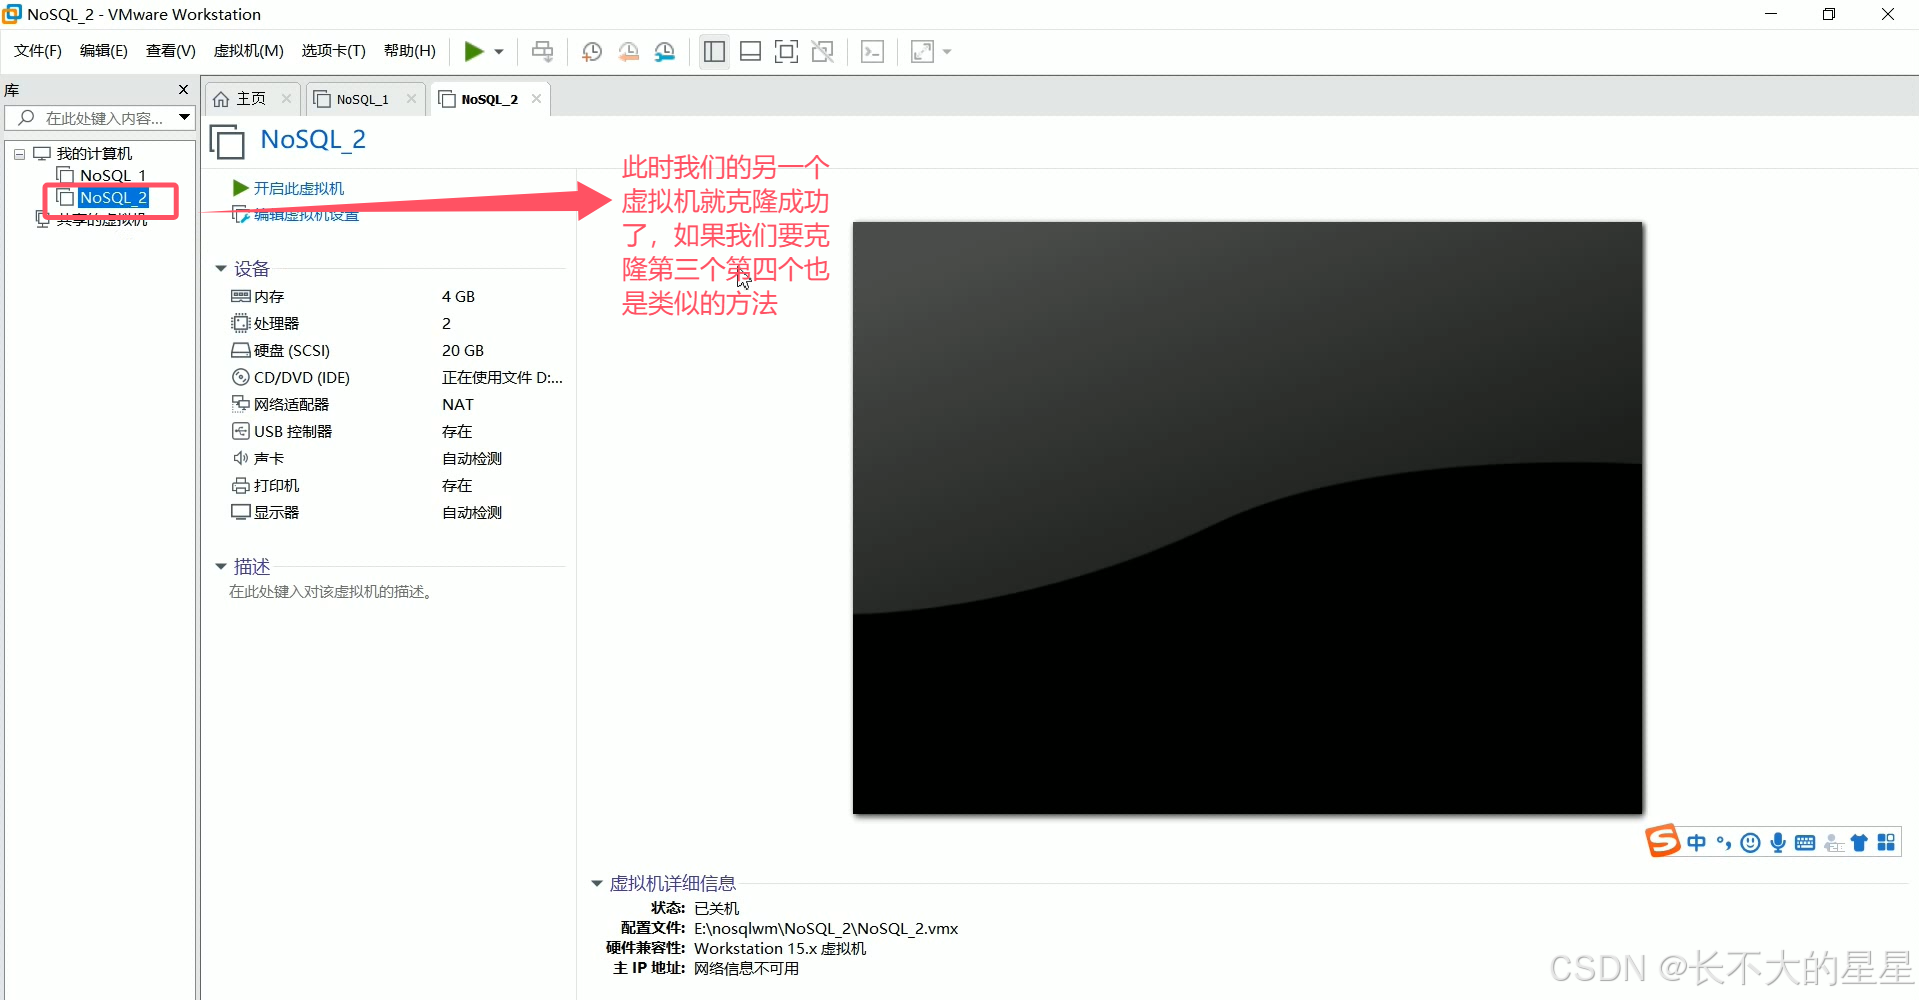The image size is (1919, 1000).
Task: Open the library search dropdown arrow
Action: [184, 118]
